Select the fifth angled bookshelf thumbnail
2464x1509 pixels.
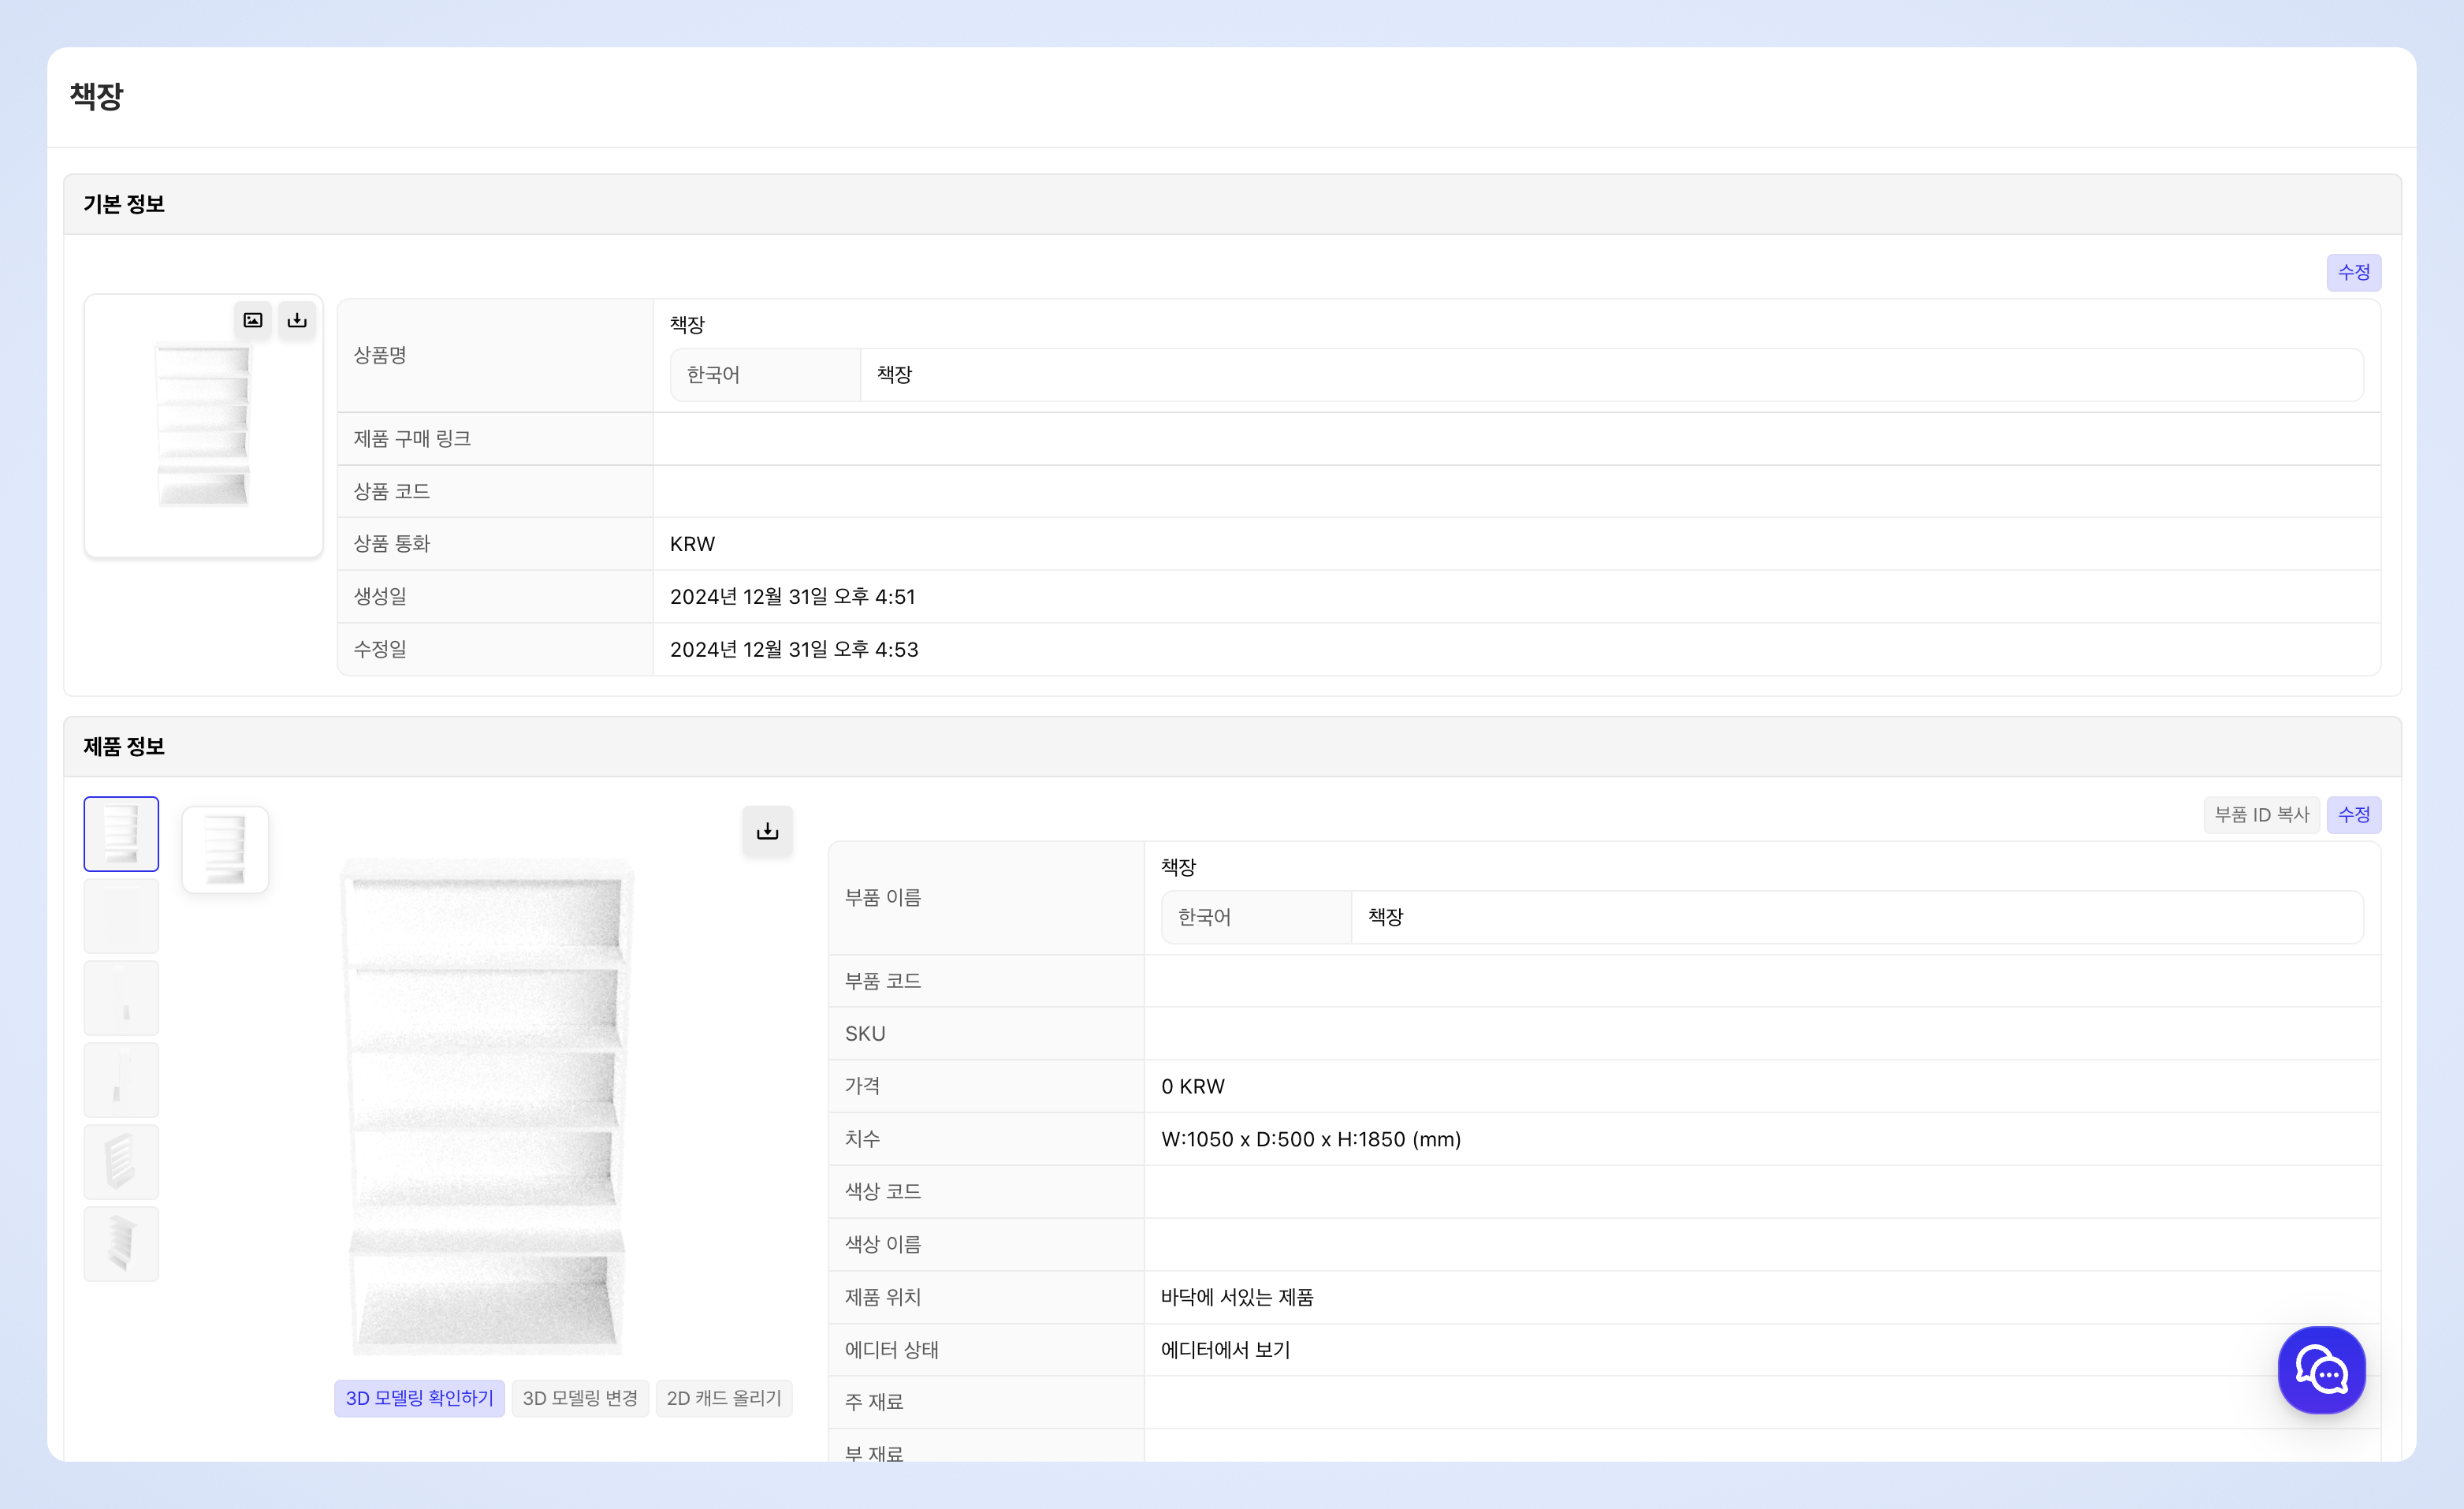point(121,1162)
